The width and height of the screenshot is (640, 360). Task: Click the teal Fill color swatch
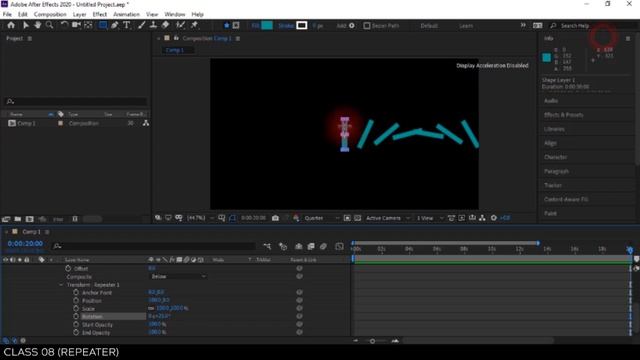pyautogui.click(x=267, y=25)
